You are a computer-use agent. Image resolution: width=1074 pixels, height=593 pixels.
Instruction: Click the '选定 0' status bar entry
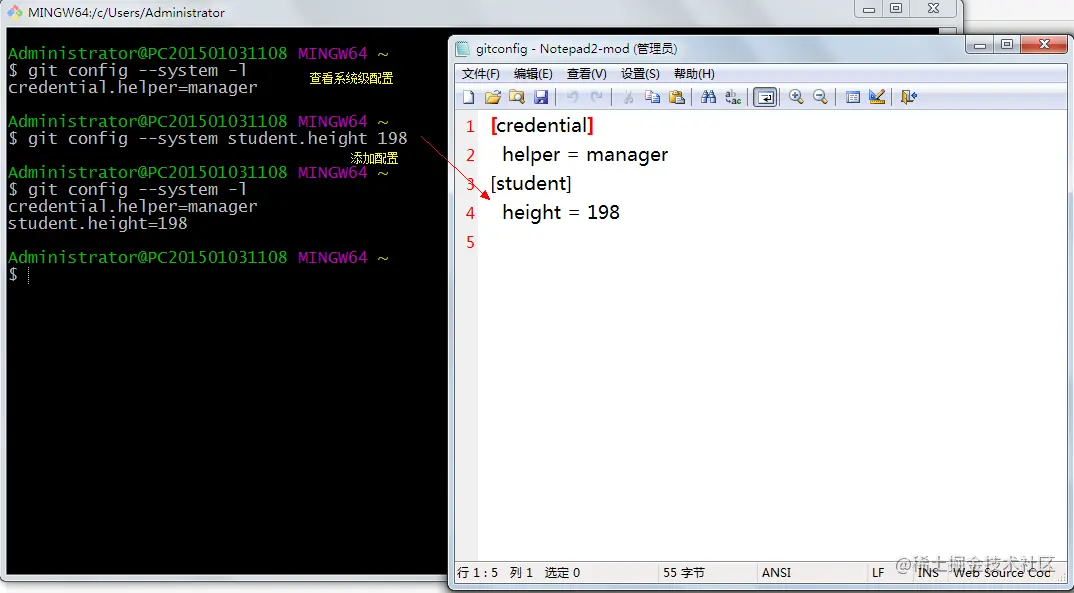562,572
